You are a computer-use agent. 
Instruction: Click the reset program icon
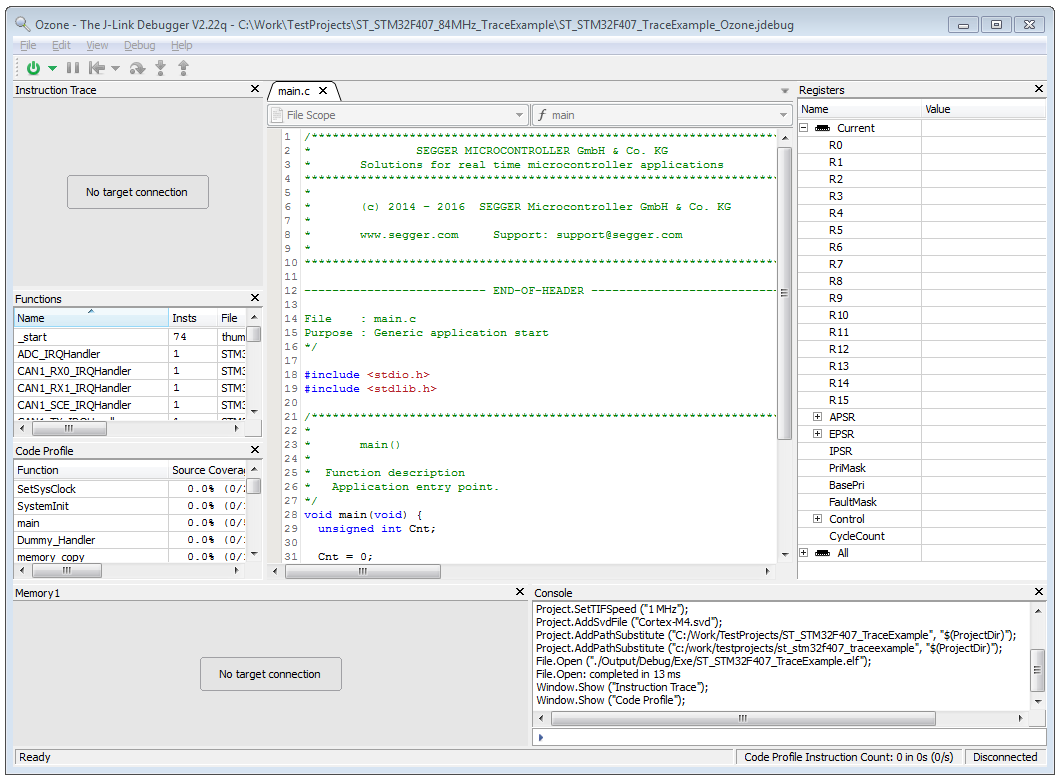[97, 68]
